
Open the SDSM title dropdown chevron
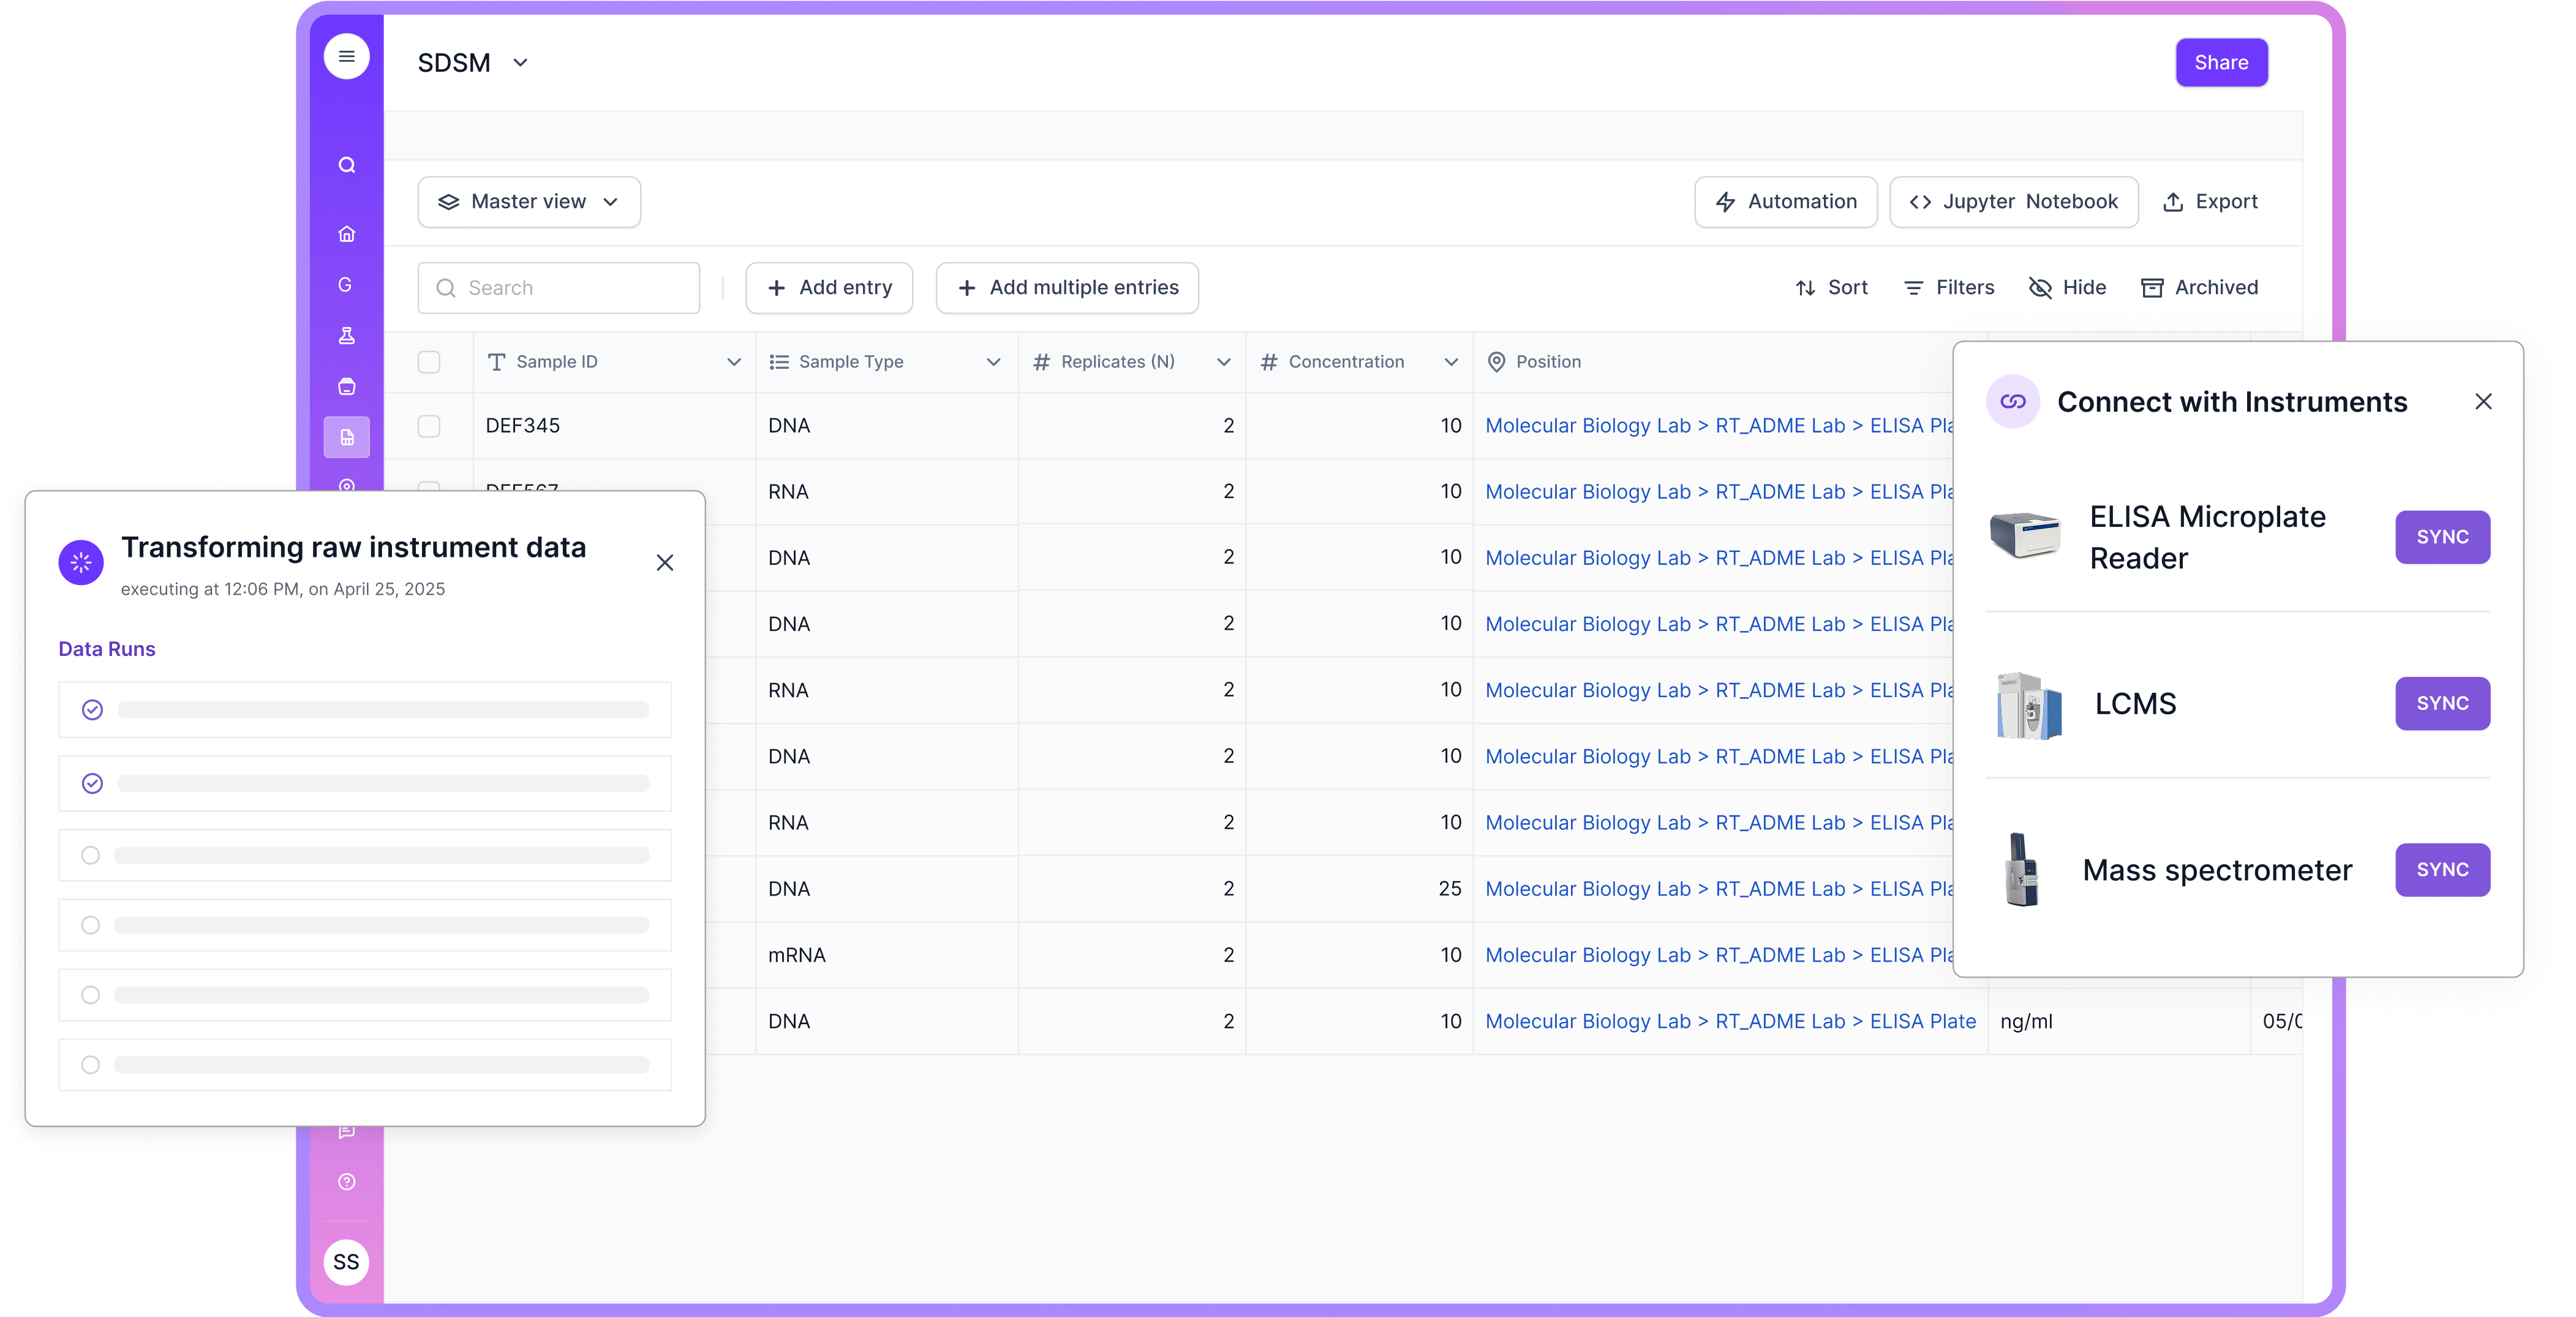(520, 63)
